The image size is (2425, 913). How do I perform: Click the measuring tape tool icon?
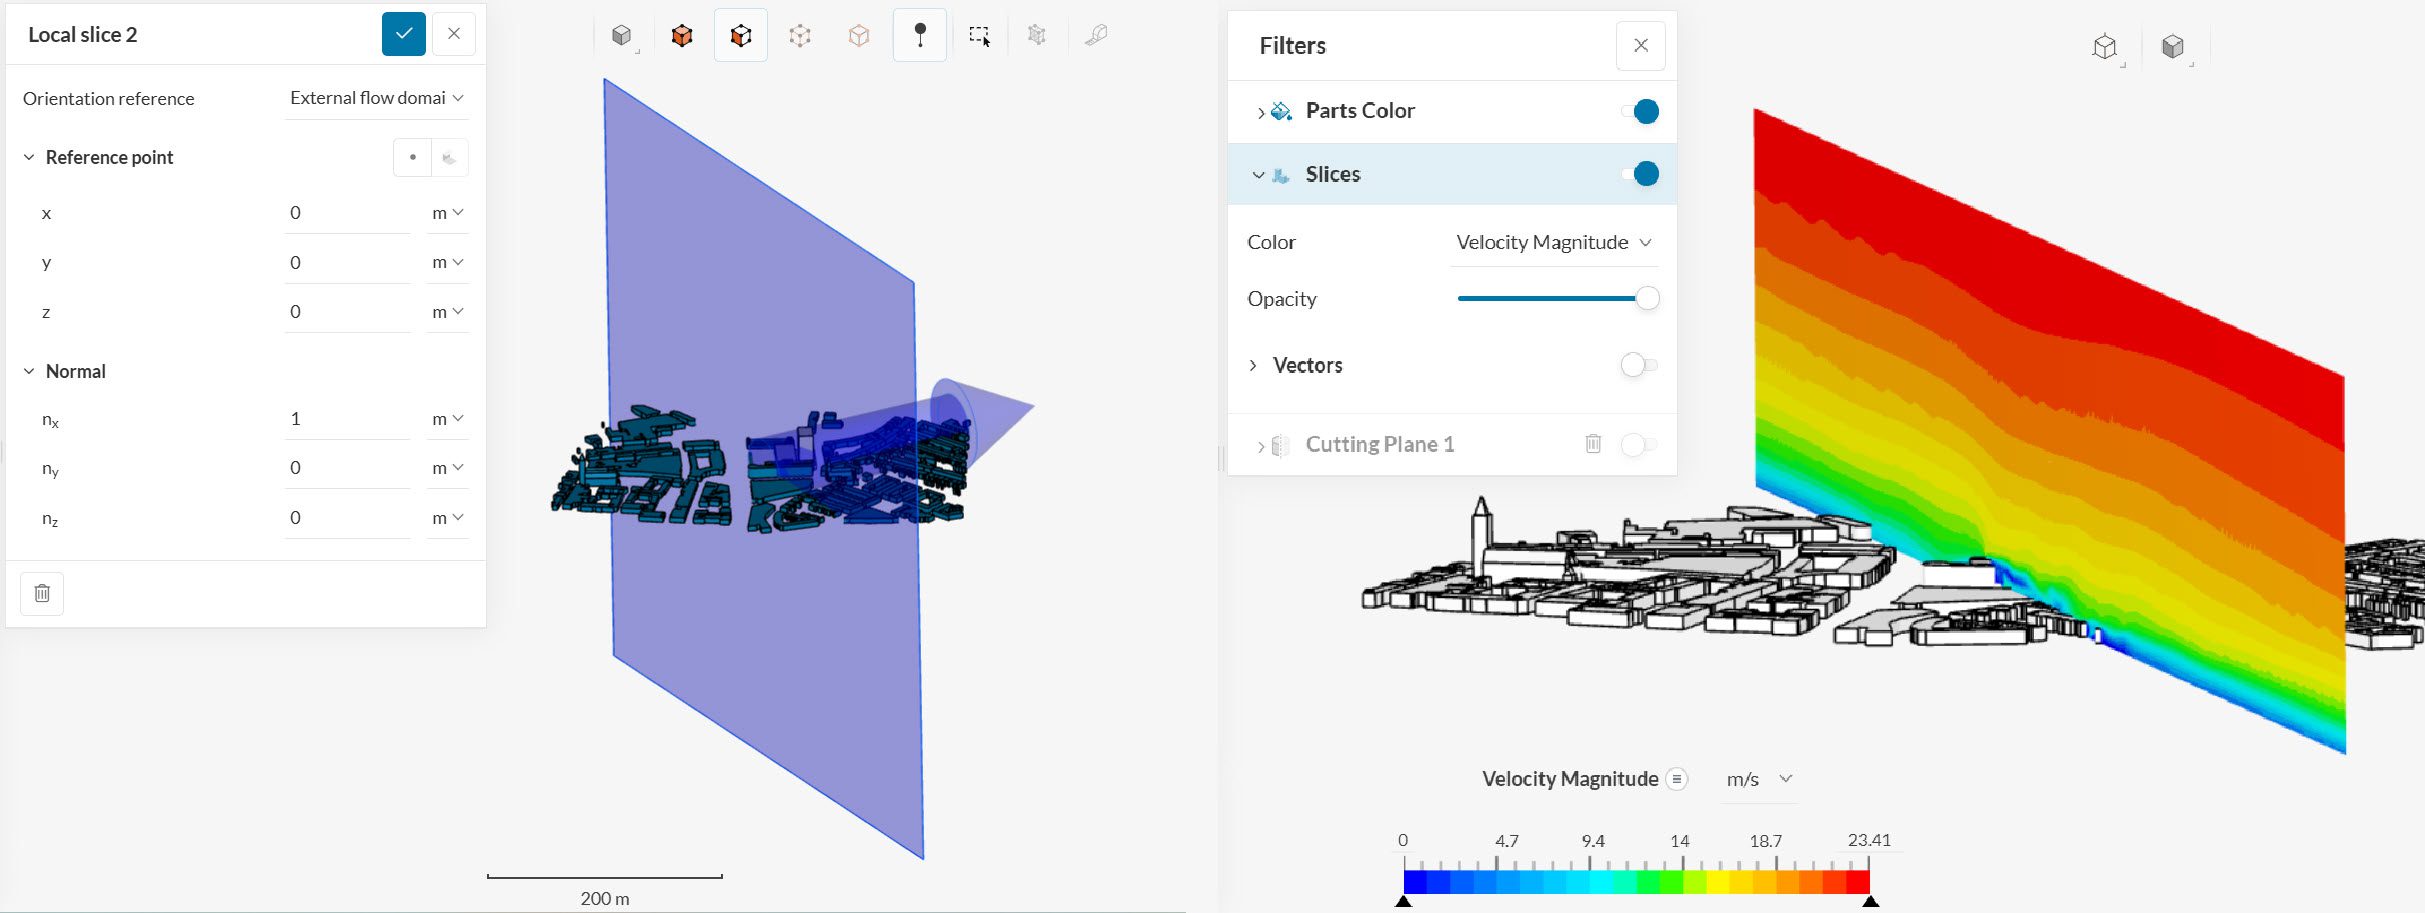1096,36
